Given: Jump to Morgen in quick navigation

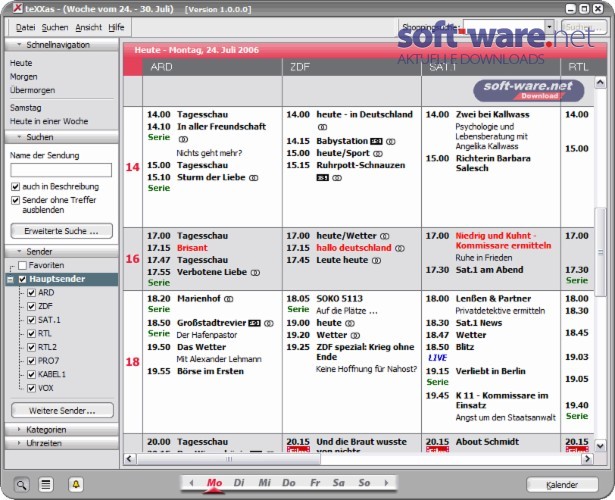Looking at the screenshot, I should 24,77.
